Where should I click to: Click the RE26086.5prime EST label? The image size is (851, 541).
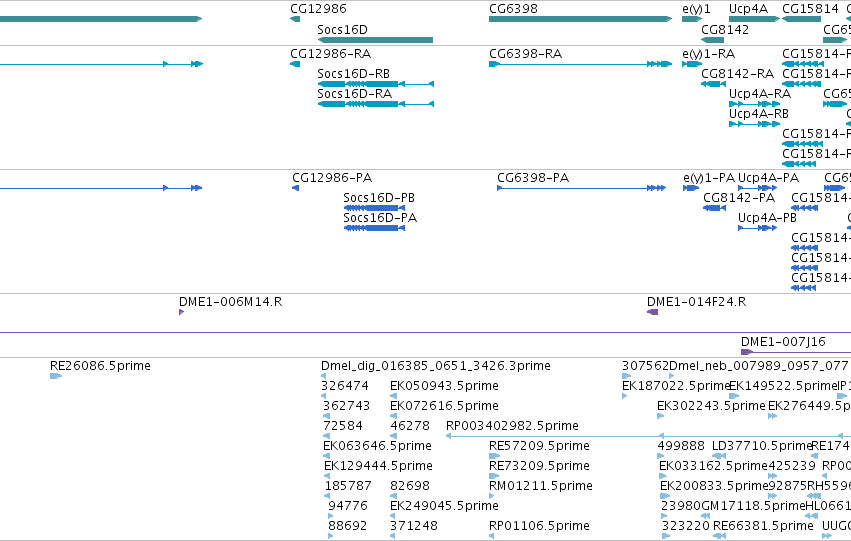(x=100, y=366)
